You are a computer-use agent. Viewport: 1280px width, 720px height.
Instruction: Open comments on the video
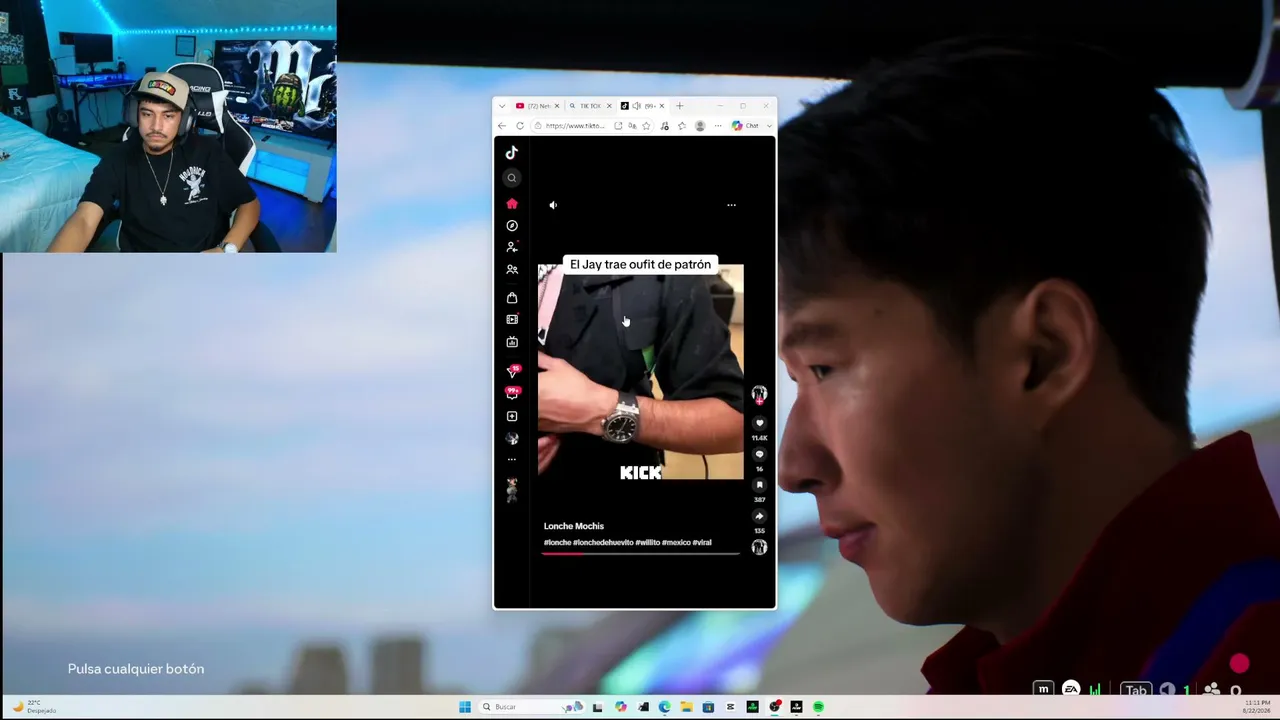tap(759, 454)
